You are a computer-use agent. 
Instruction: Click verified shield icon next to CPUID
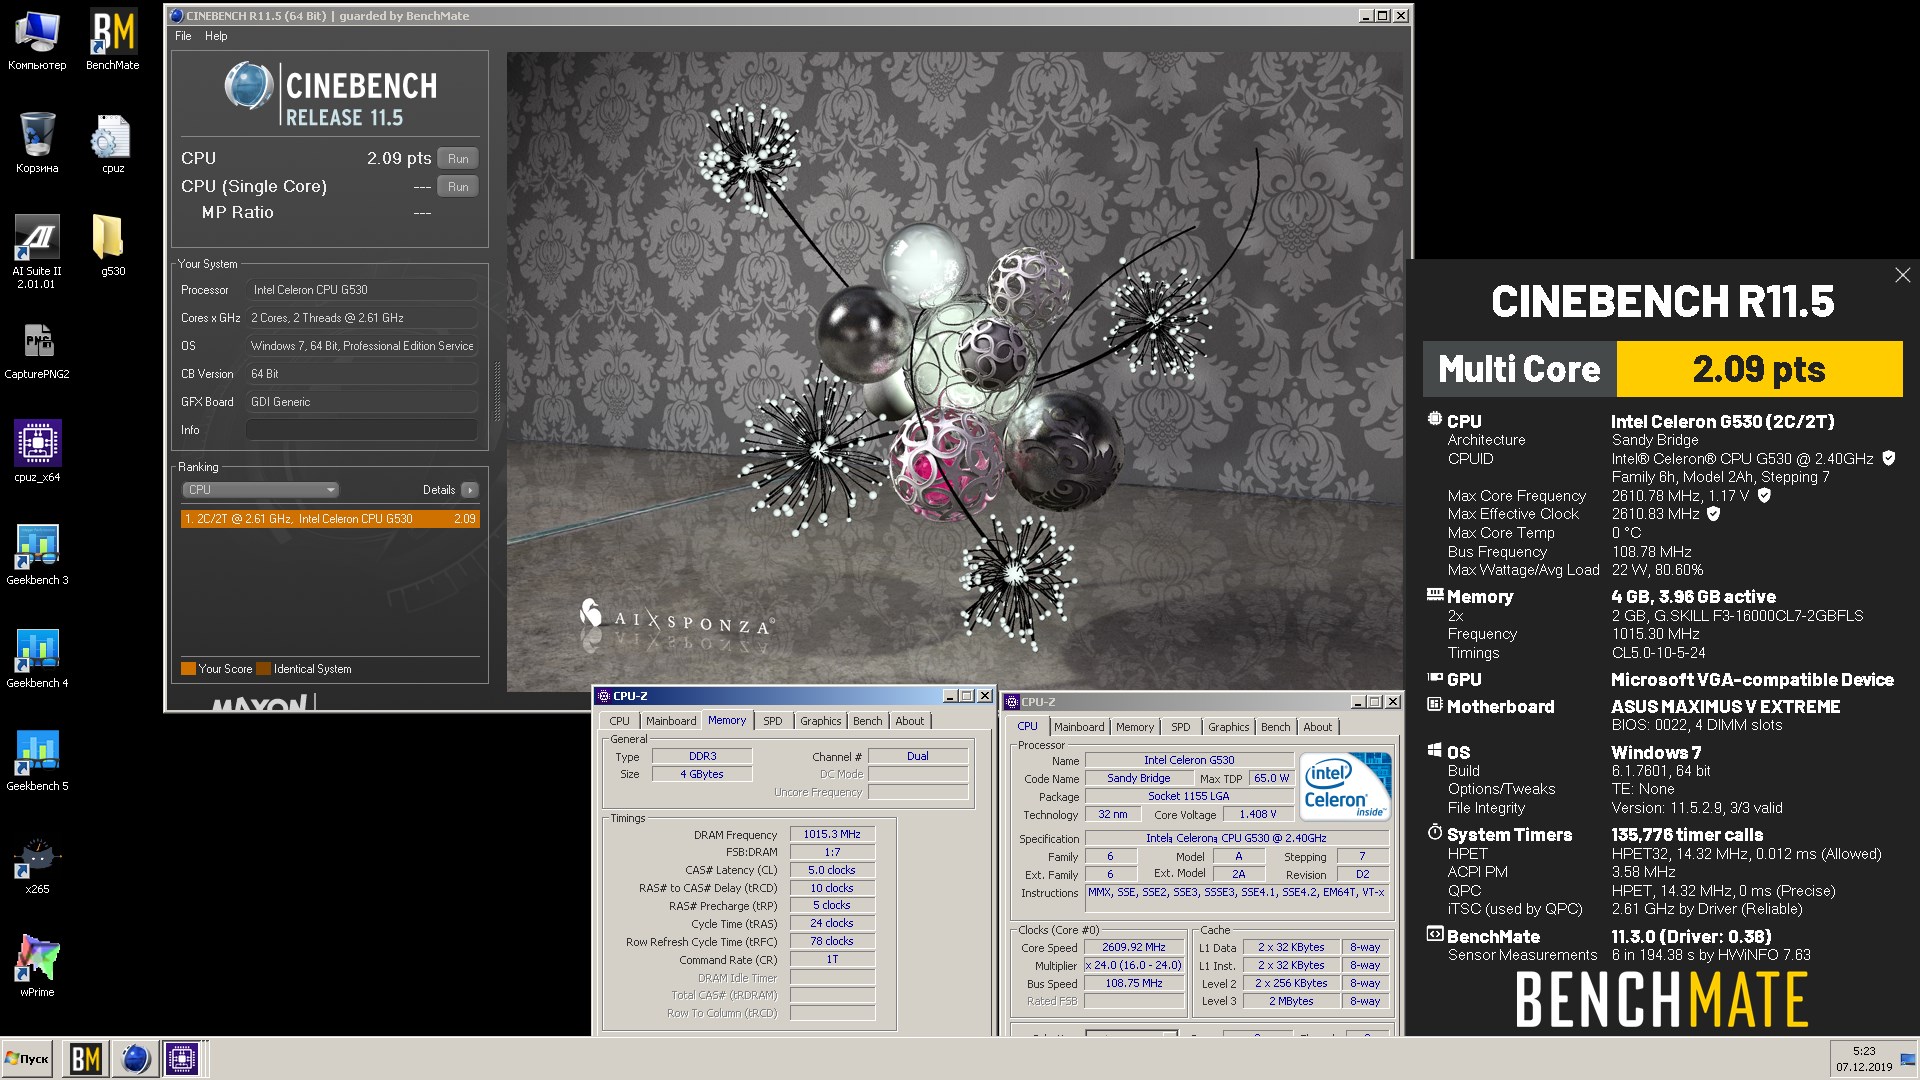point(1889,458)
